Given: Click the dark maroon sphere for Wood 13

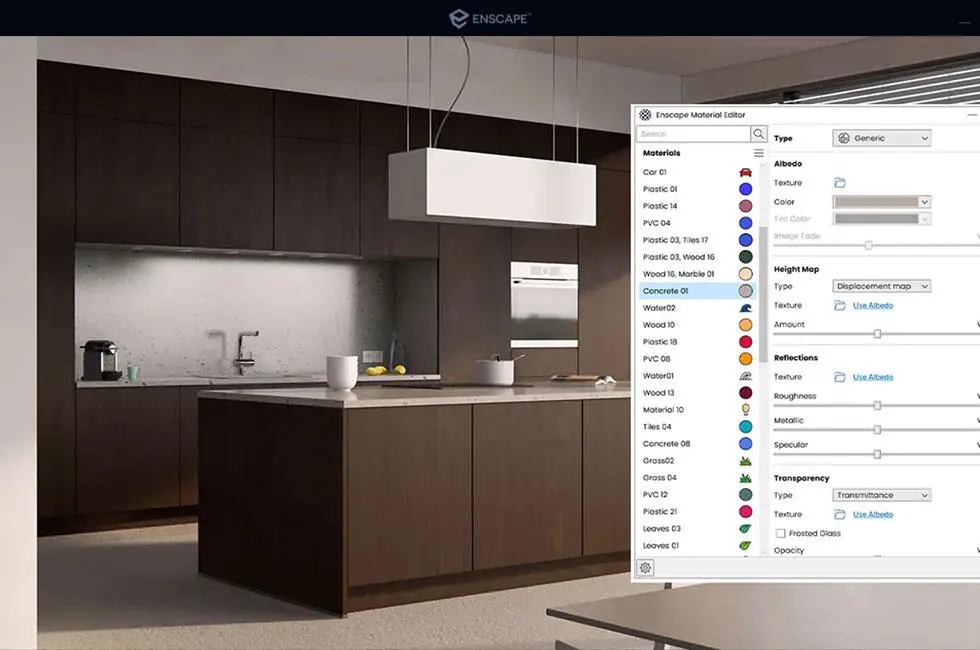Looking at the screenshot, I should [x=745, y=392].
